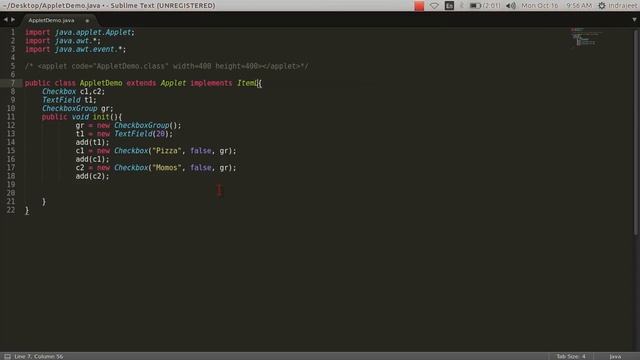Click line number 22 in the gutter
Image resolution: width=640 pixels, height=360 pixels.
point(11,210)
